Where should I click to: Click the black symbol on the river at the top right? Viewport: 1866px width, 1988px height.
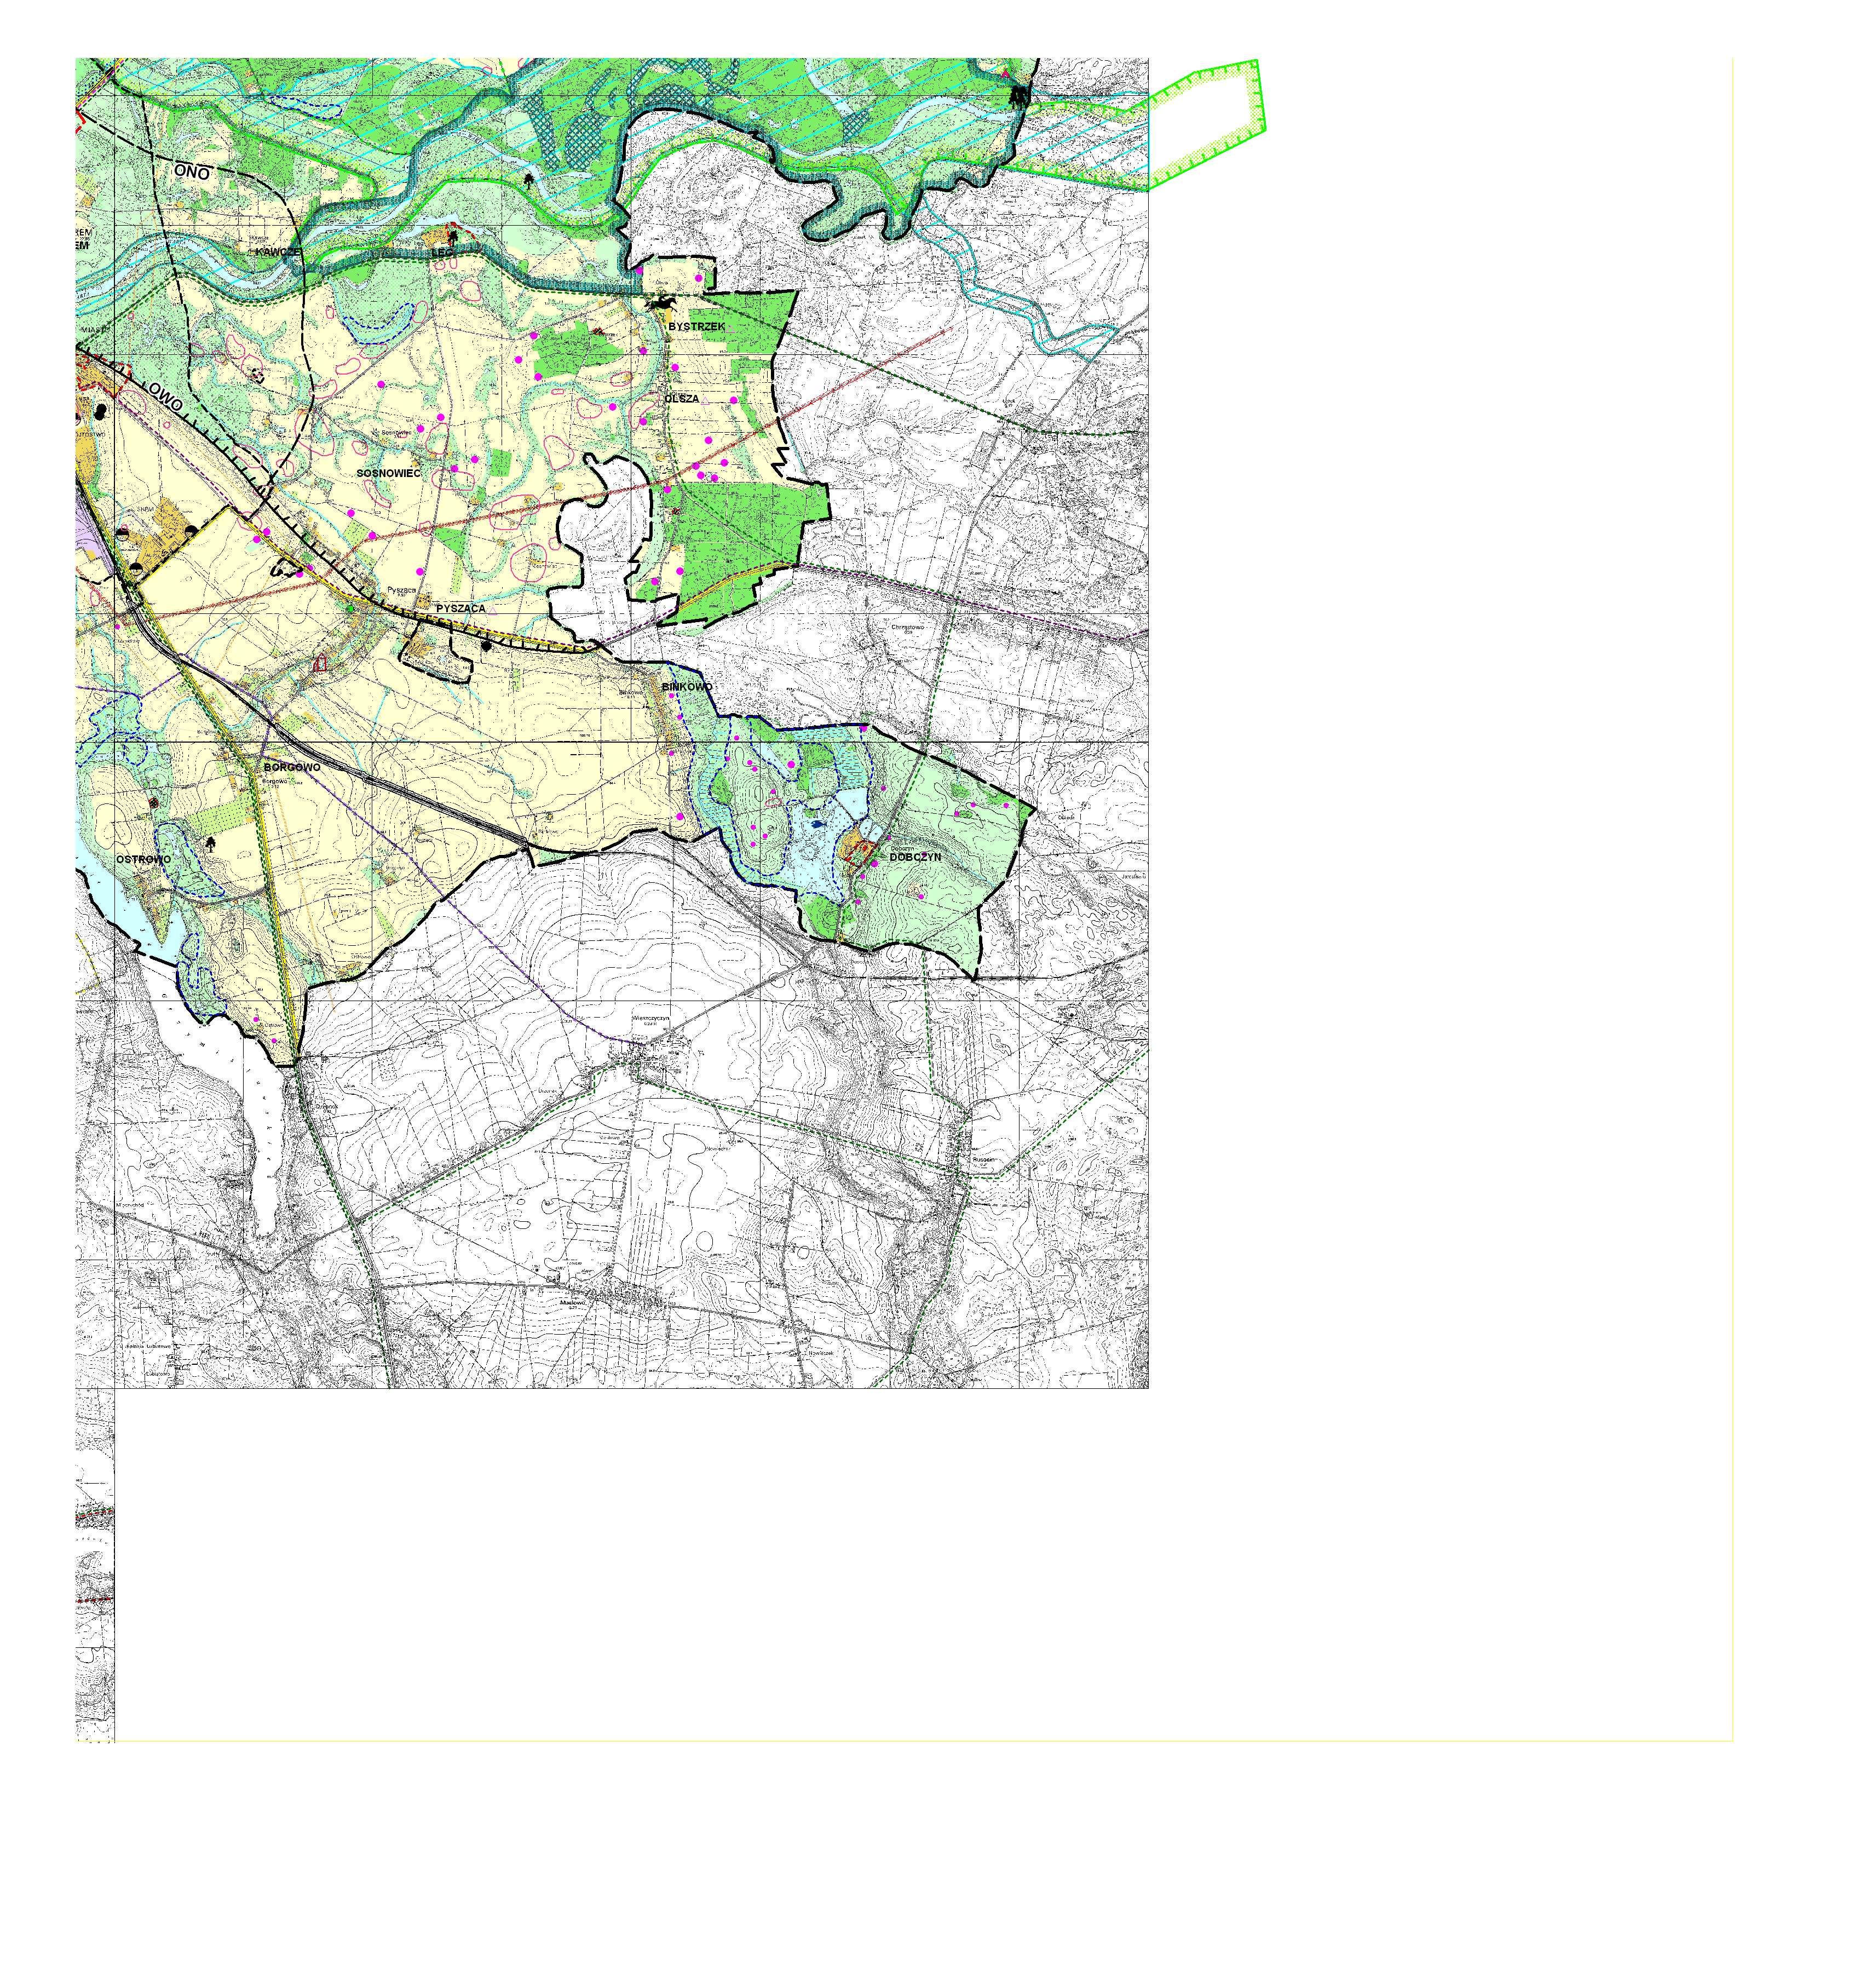[x=1019, y=96]
